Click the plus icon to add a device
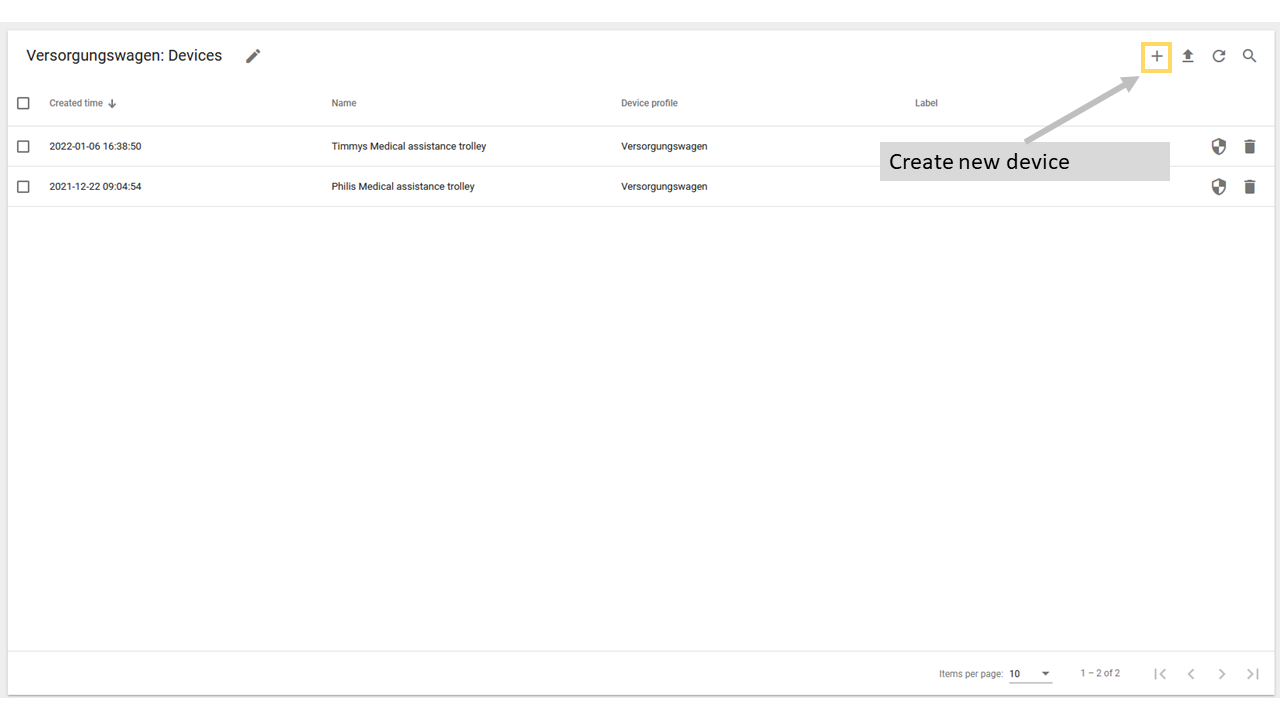 (x=1157, y=57)
